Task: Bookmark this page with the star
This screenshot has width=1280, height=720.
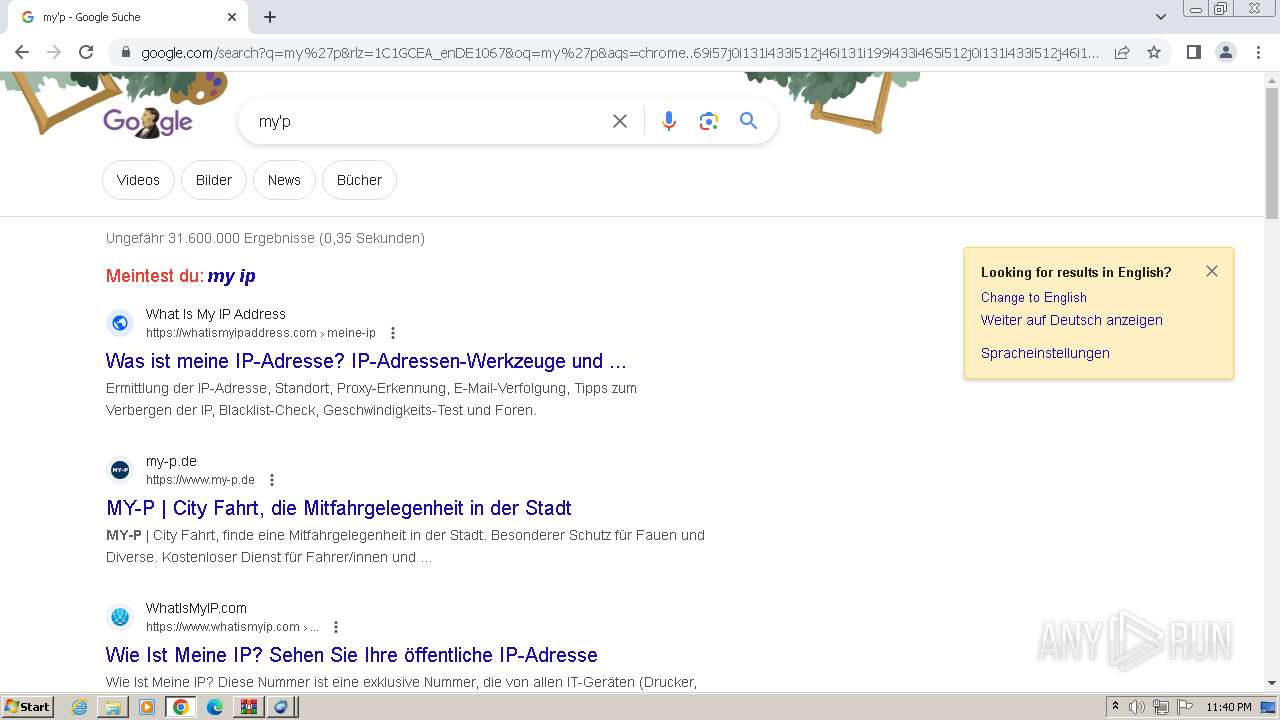Action: point(1154,52)
